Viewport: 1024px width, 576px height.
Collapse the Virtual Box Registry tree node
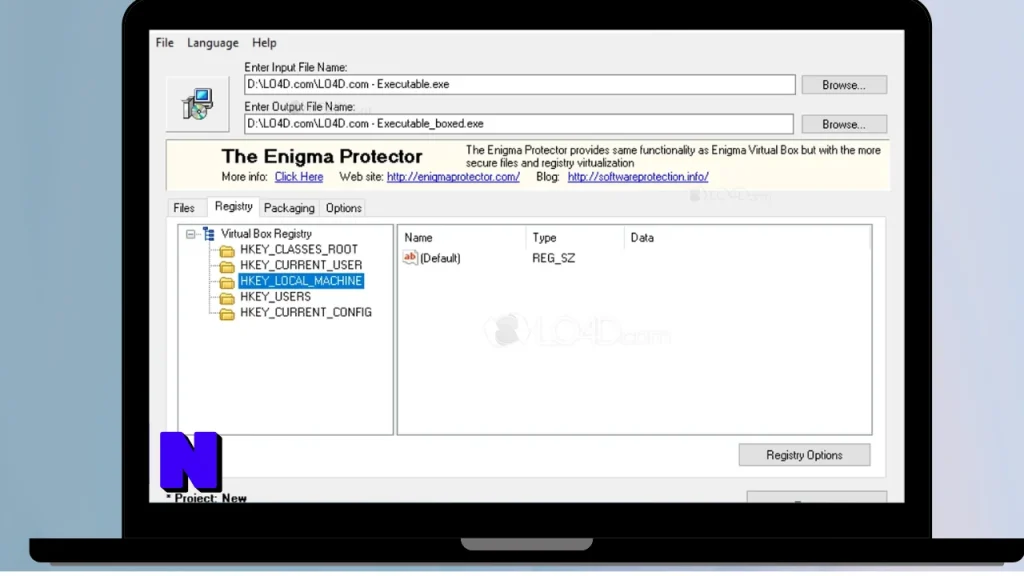pos(190,234)
